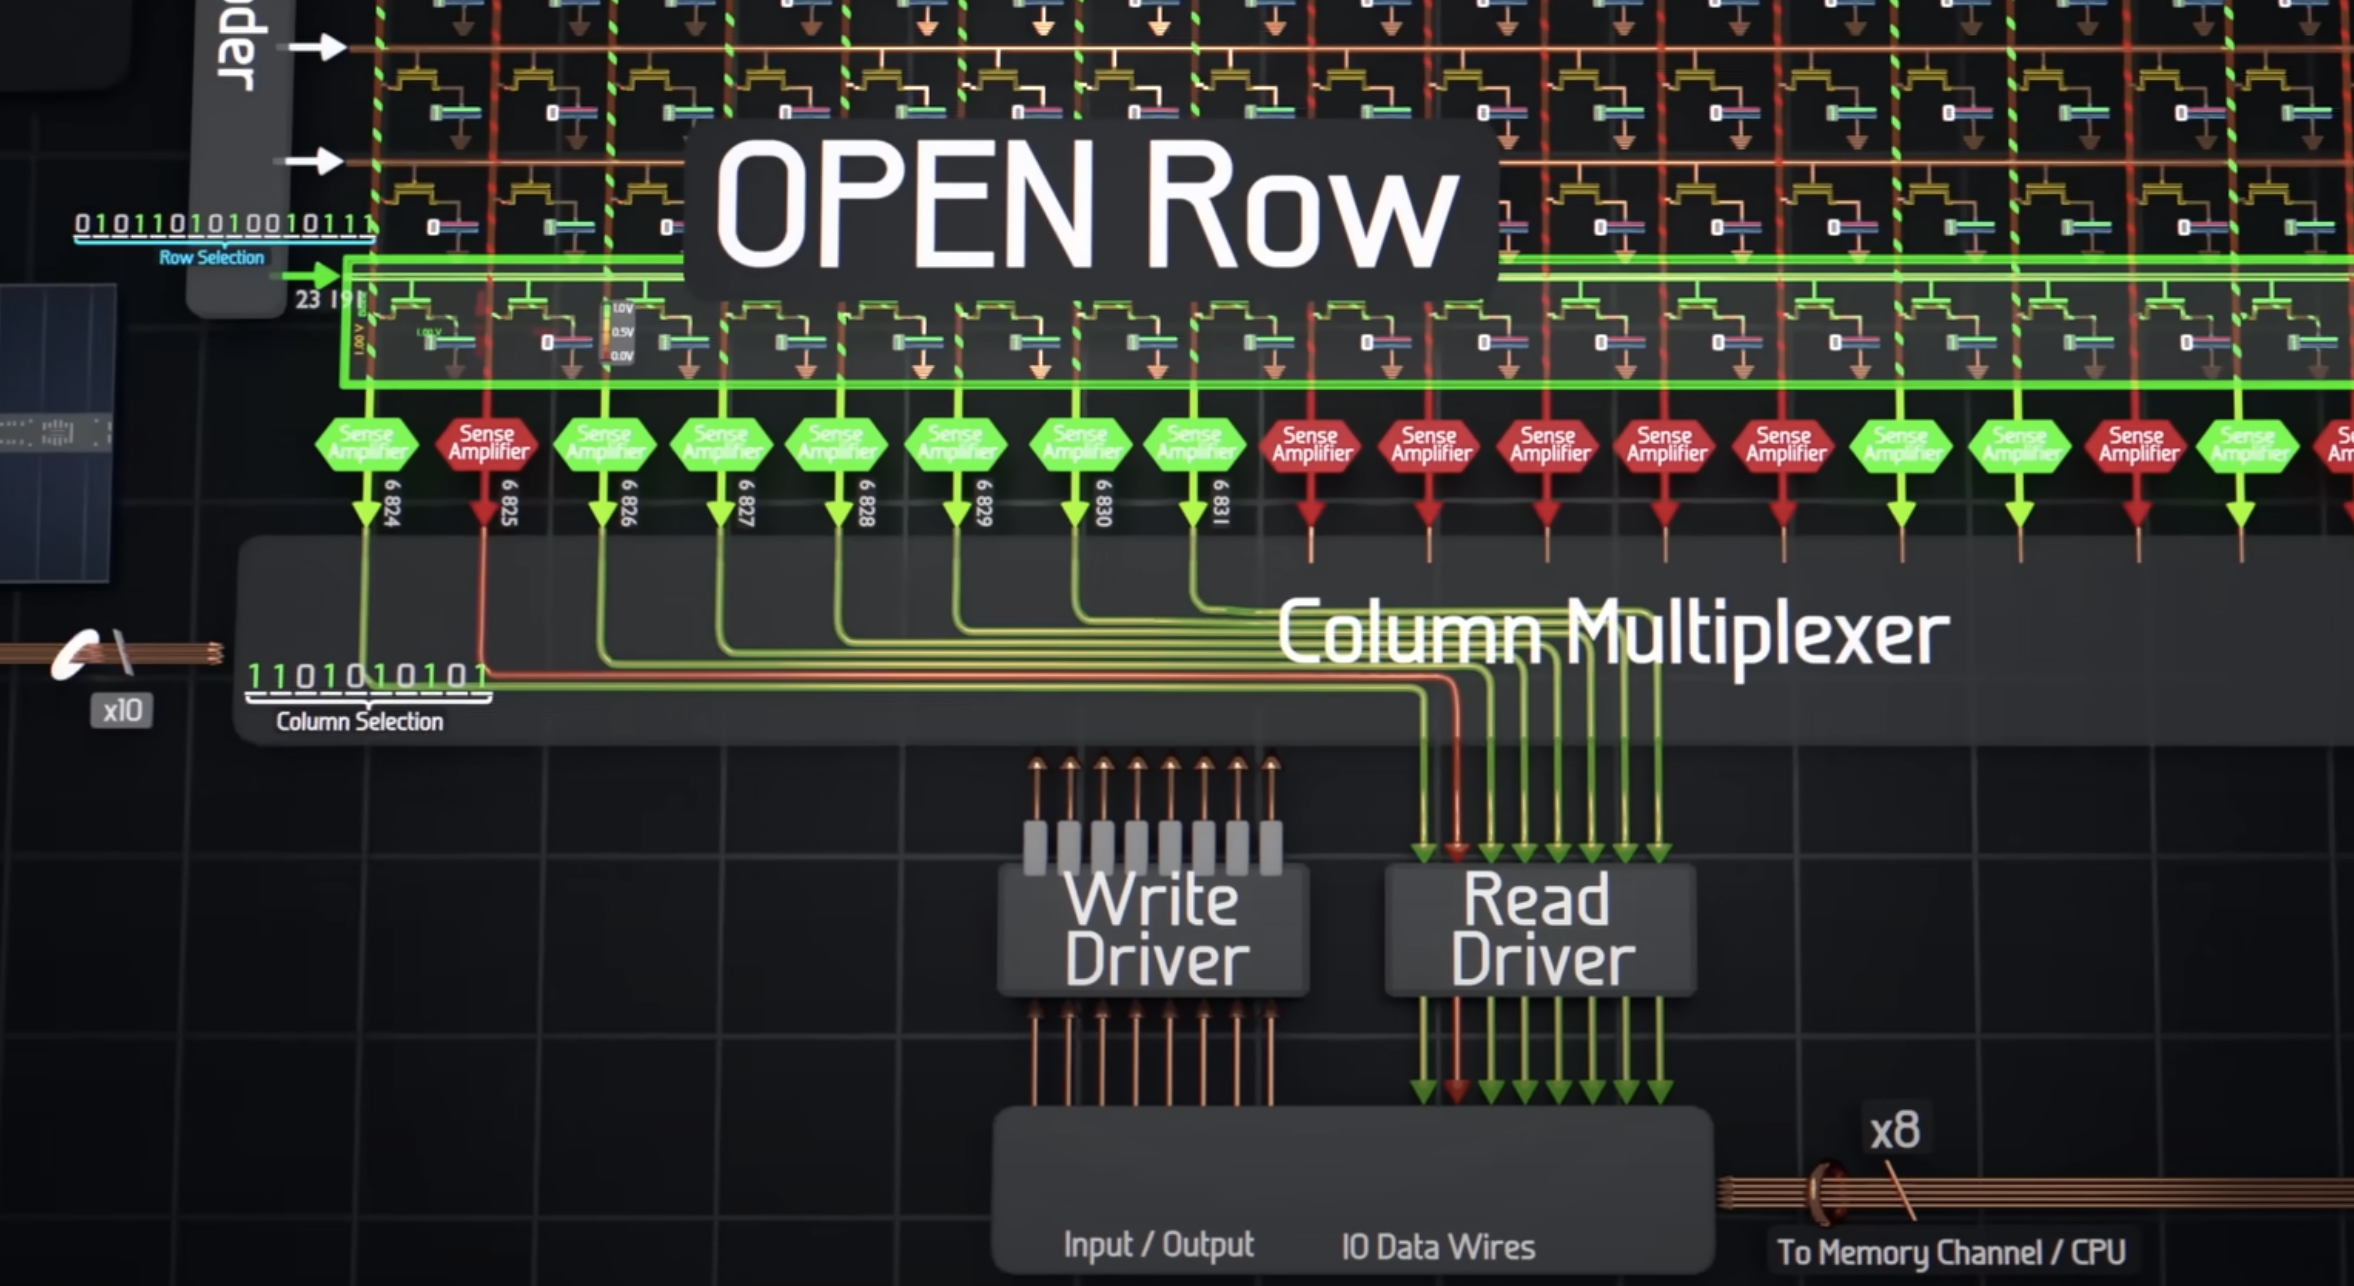Click the red Sense Amplifier above 6 825
The image size is (2354, 1286).
(x=487, y=443)
